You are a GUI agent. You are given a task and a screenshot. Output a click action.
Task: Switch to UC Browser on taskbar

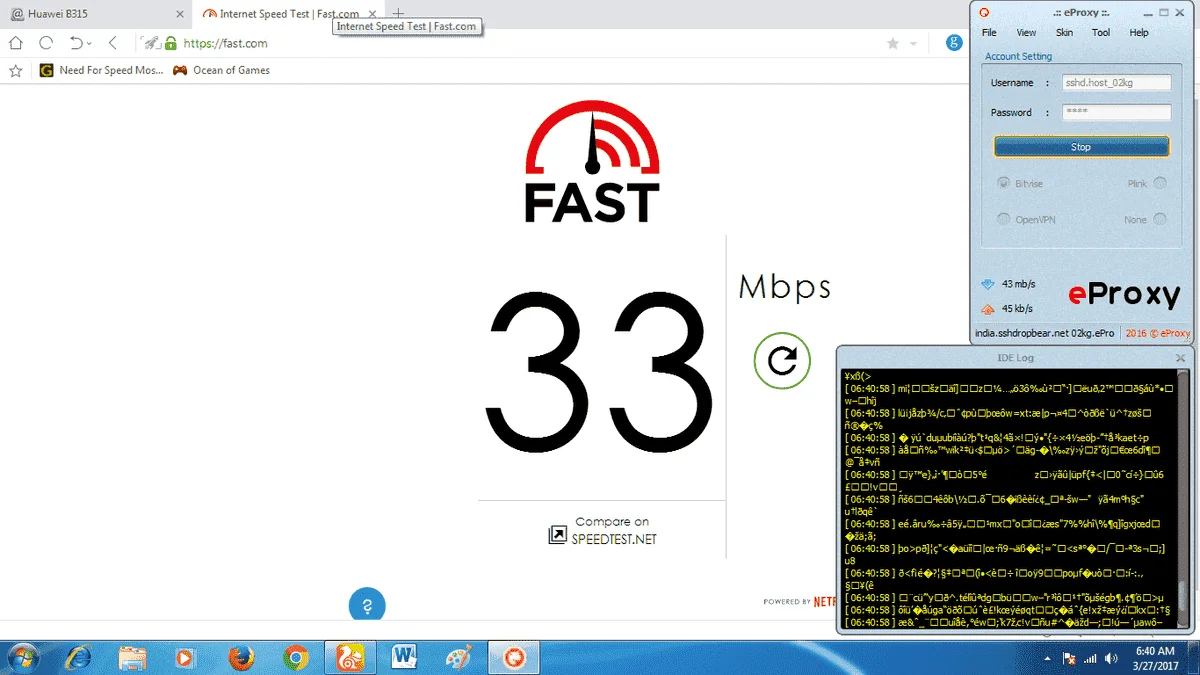click(x=350, y=657)
